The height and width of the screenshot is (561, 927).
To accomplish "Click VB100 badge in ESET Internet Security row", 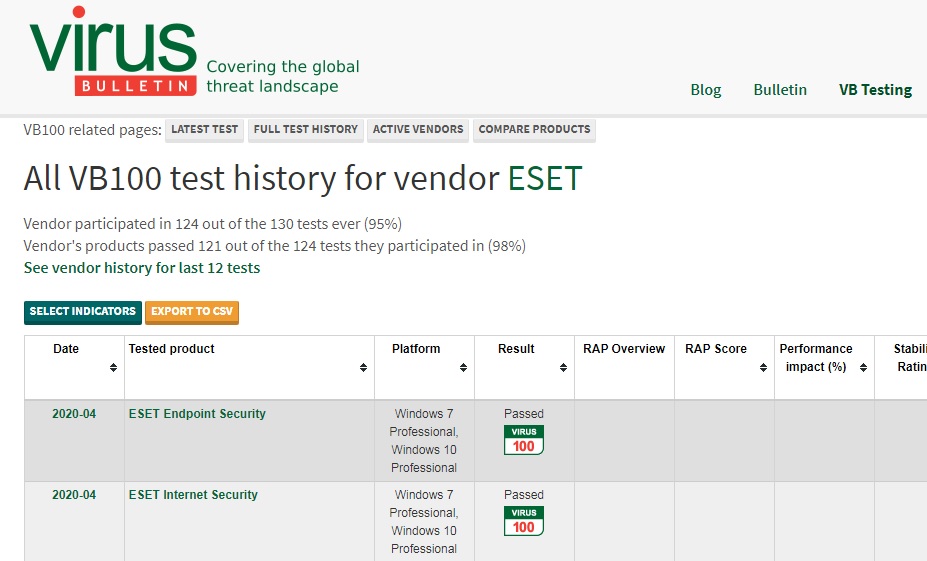I will [x=524, y=521].
